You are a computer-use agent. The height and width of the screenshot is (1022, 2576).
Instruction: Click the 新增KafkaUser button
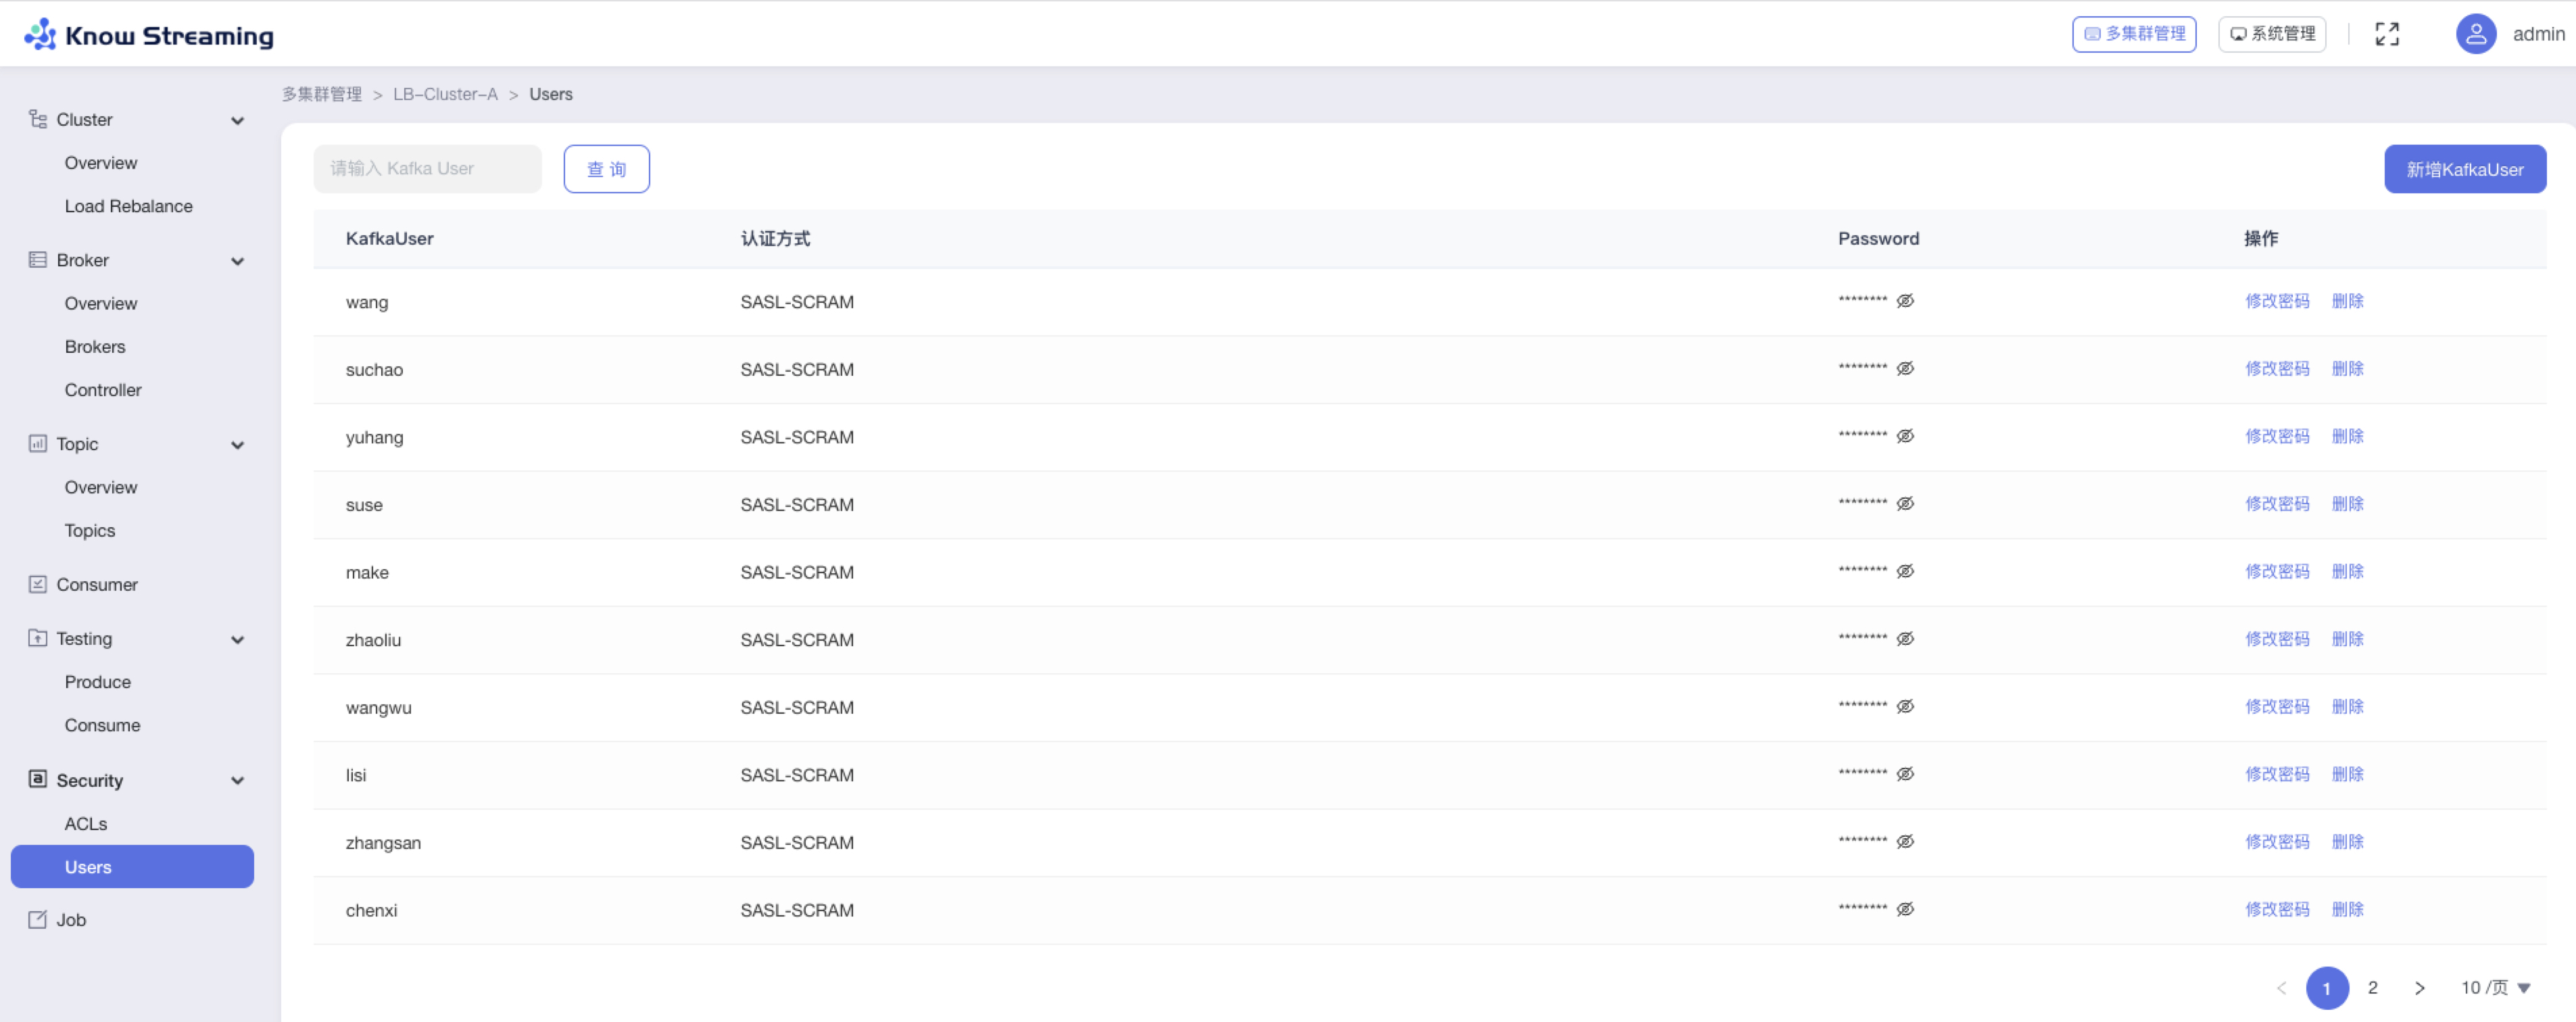(2464, 169)
